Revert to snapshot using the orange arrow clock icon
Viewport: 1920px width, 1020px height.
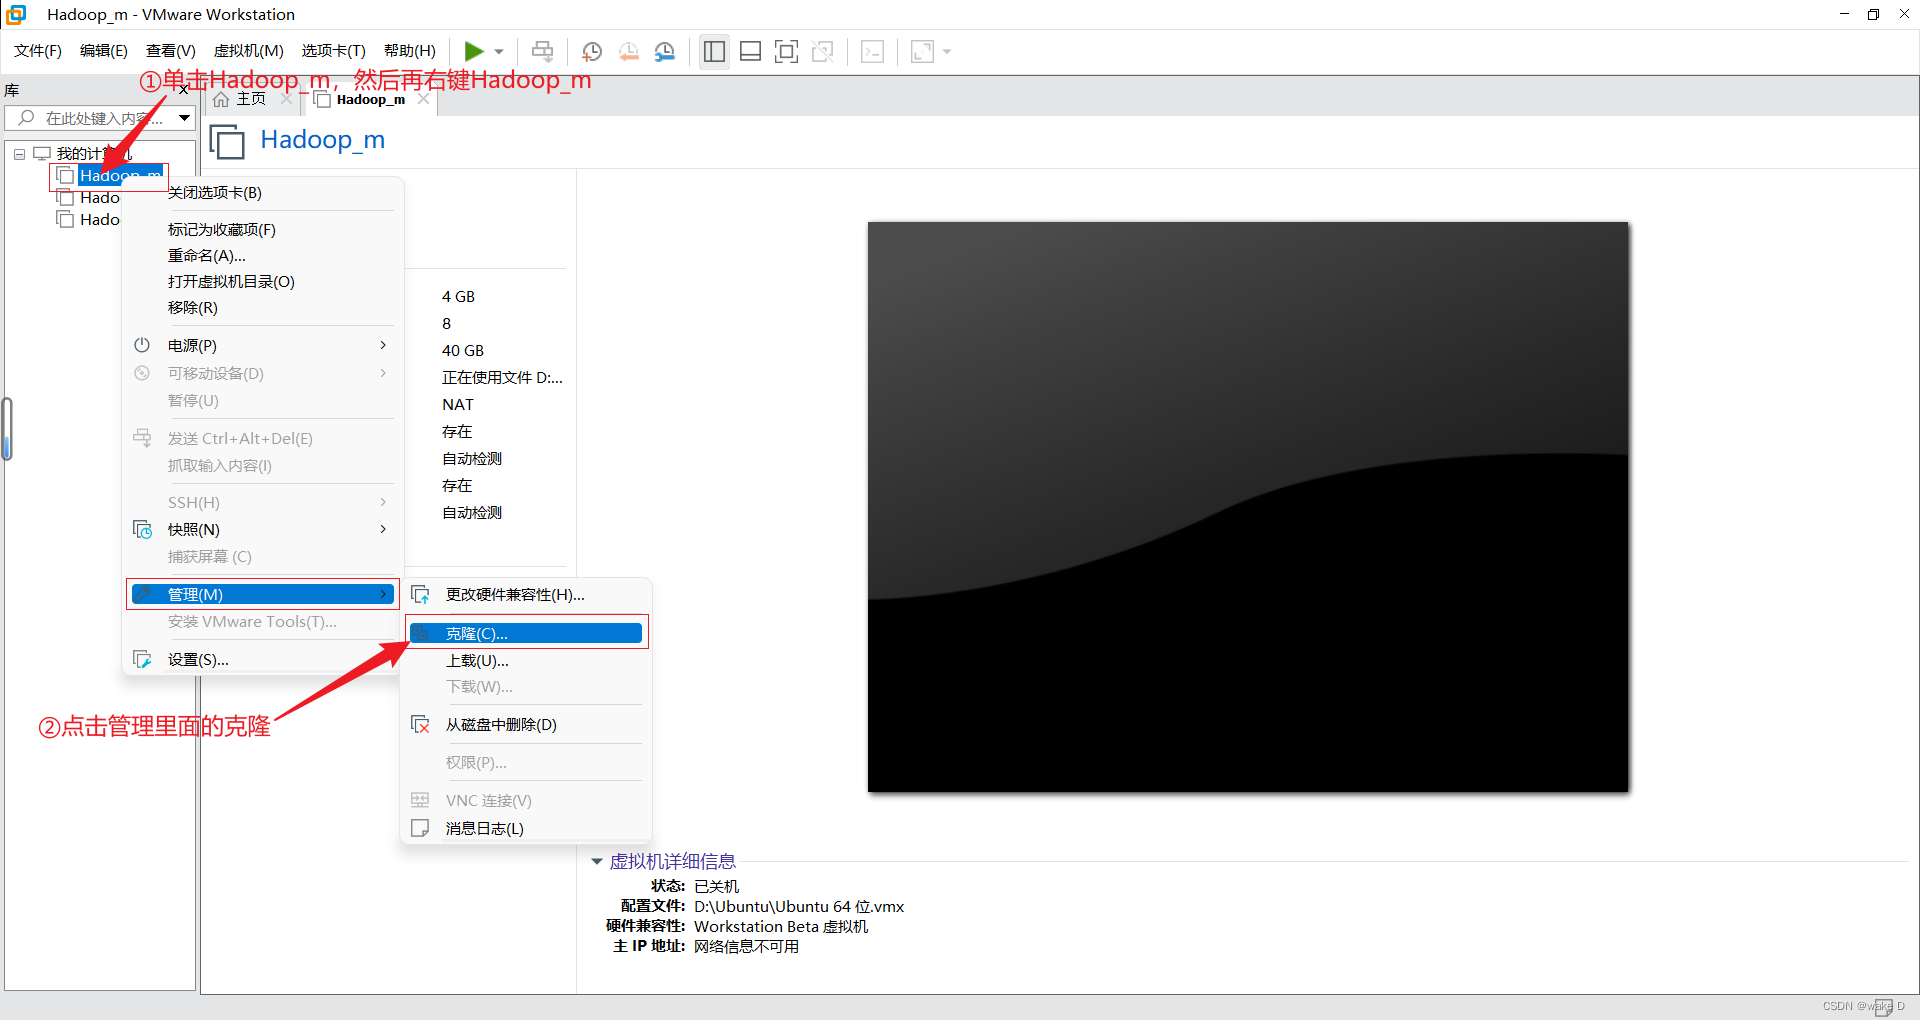[x=629, y=51]
